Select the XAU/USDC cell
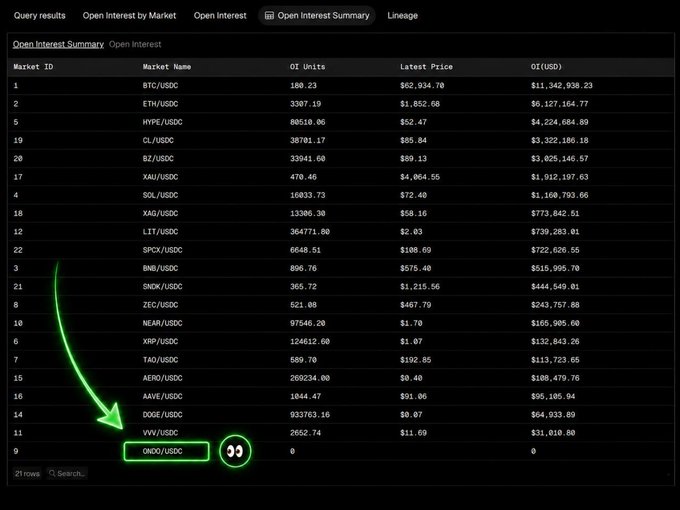680x510 pixels. click(160, 177)
